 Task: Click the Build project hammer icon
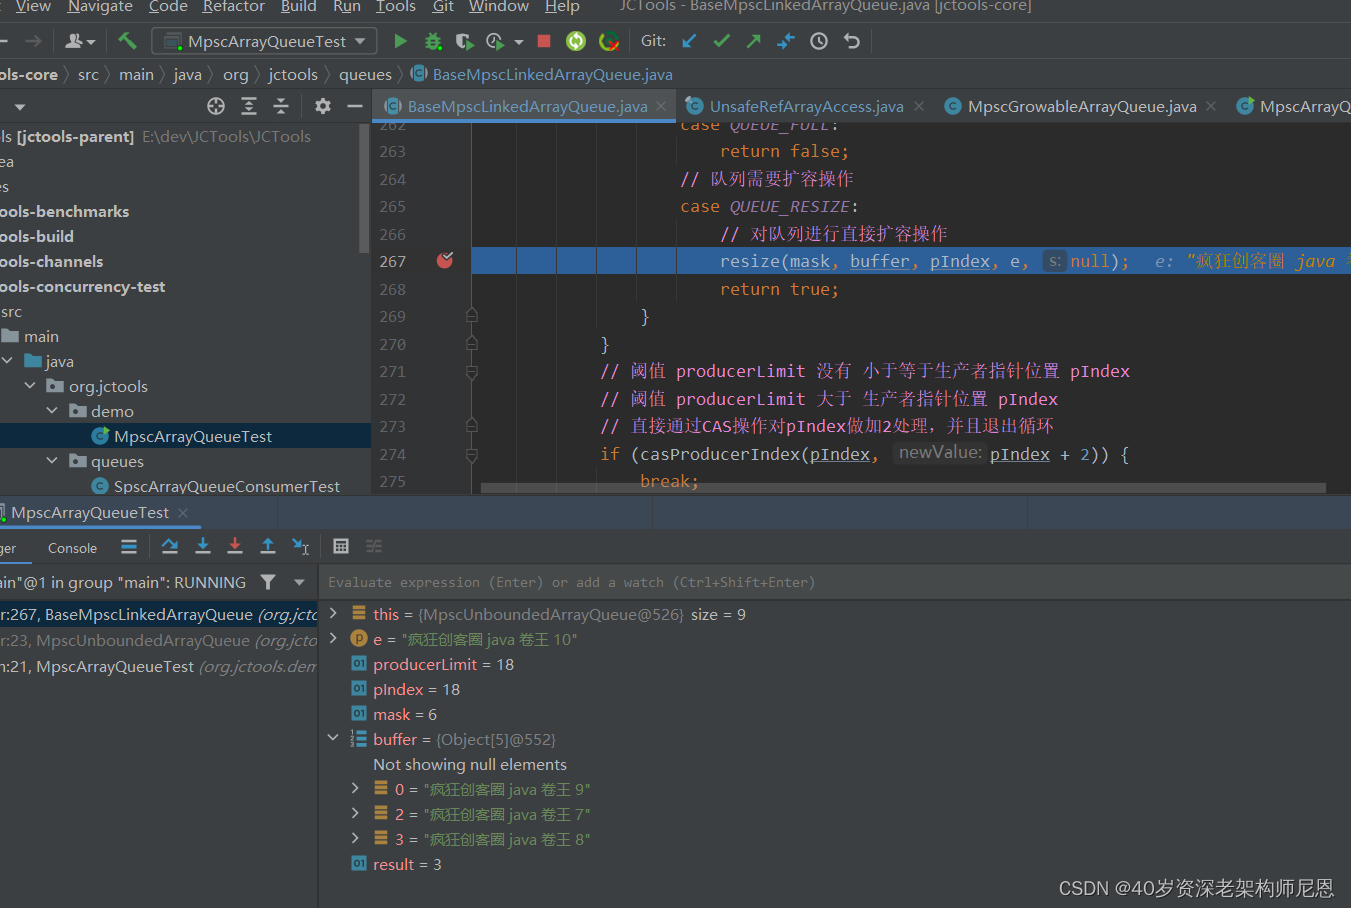pos(127,41)
